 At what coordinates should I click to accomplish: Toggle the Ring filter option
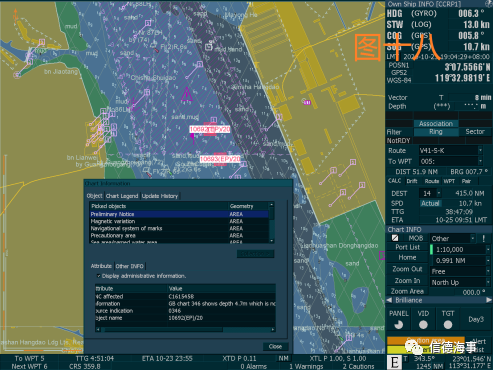(436, 132)
